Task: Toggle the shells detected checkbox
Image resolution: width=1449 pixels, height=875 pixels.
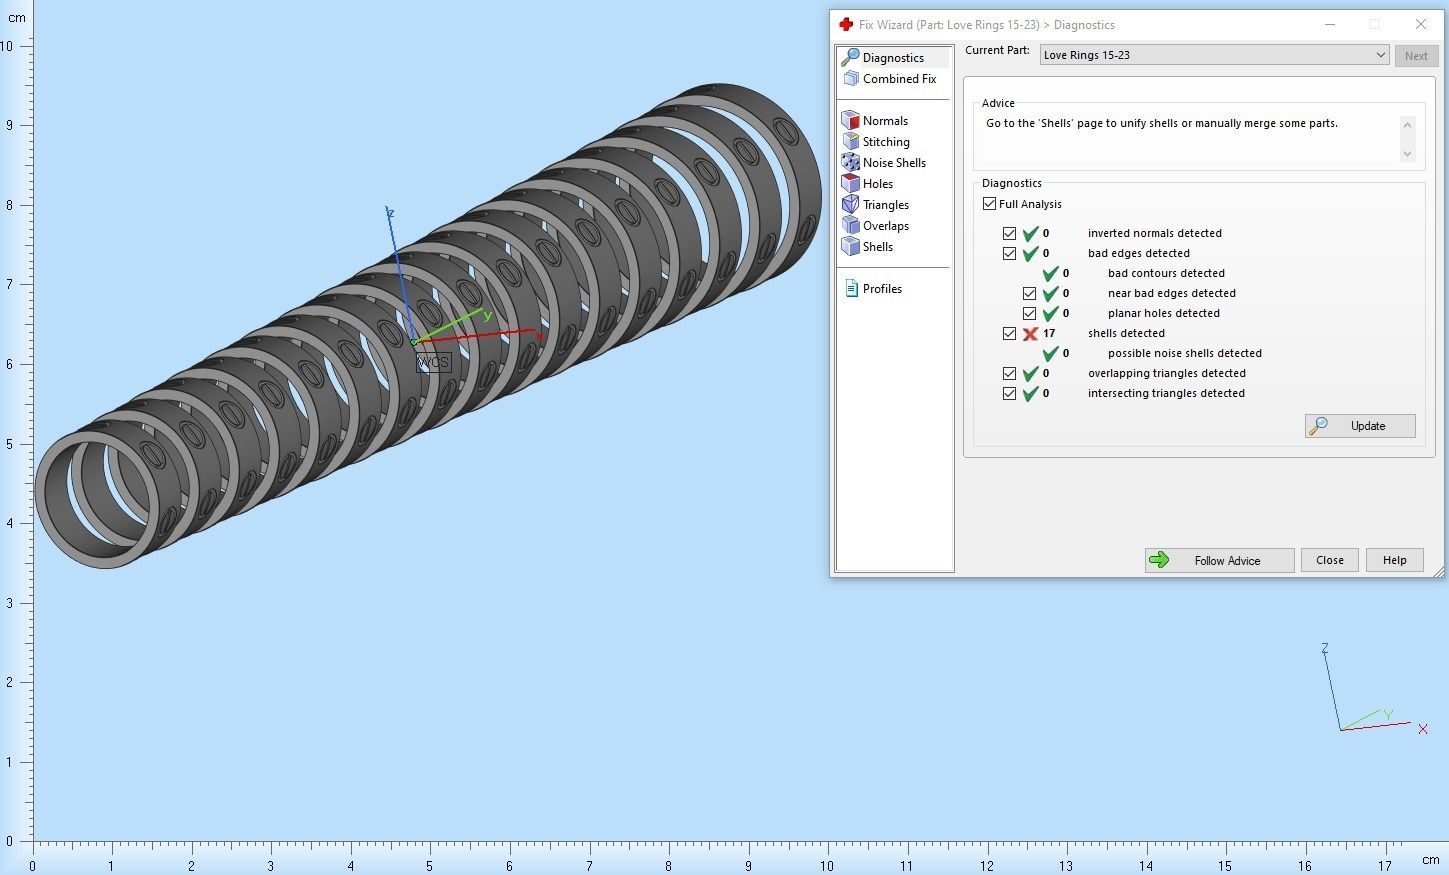Action: (x=1009, y=333)
